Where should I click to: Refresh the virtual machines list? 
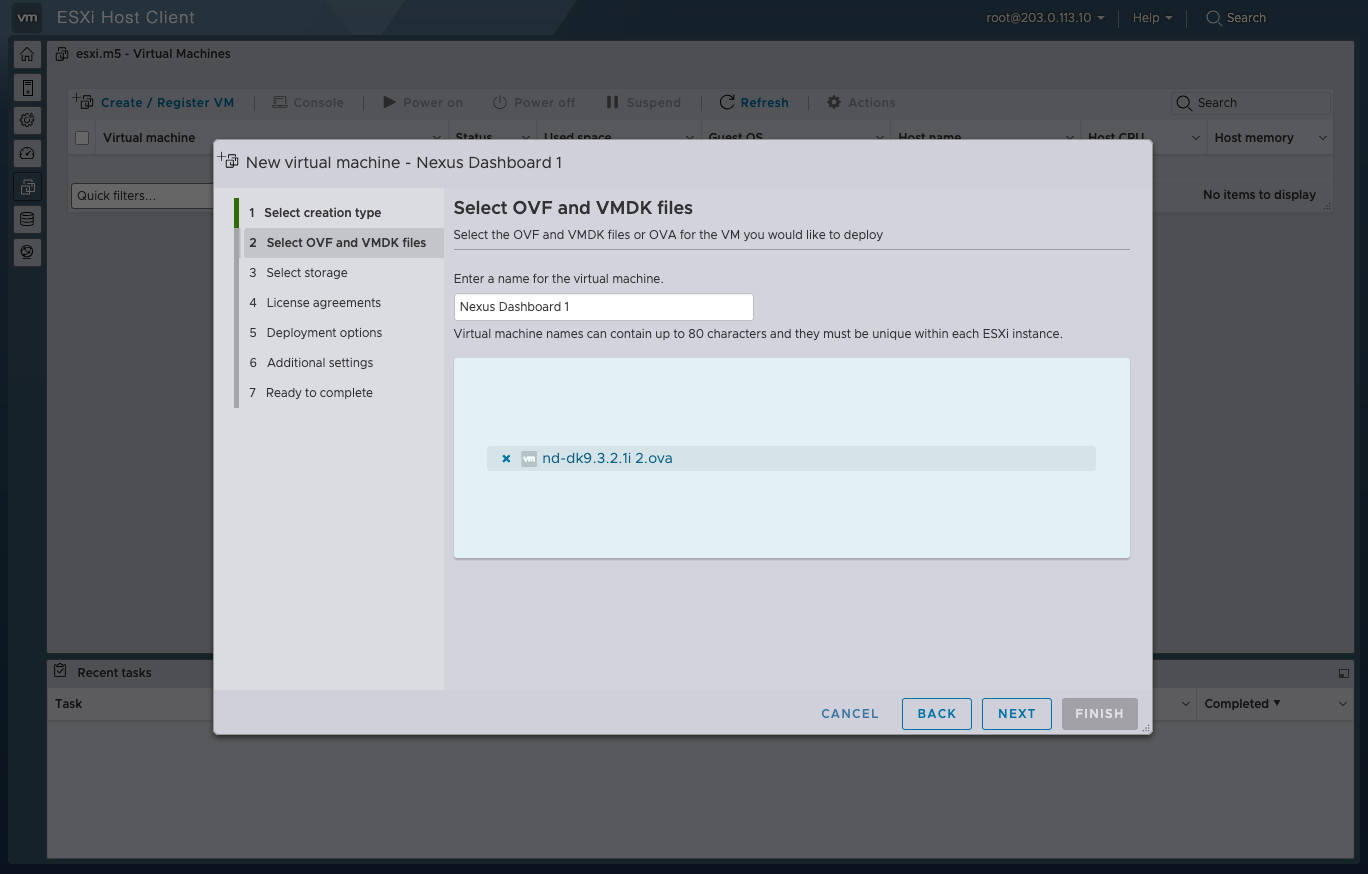tap(754, 102)
